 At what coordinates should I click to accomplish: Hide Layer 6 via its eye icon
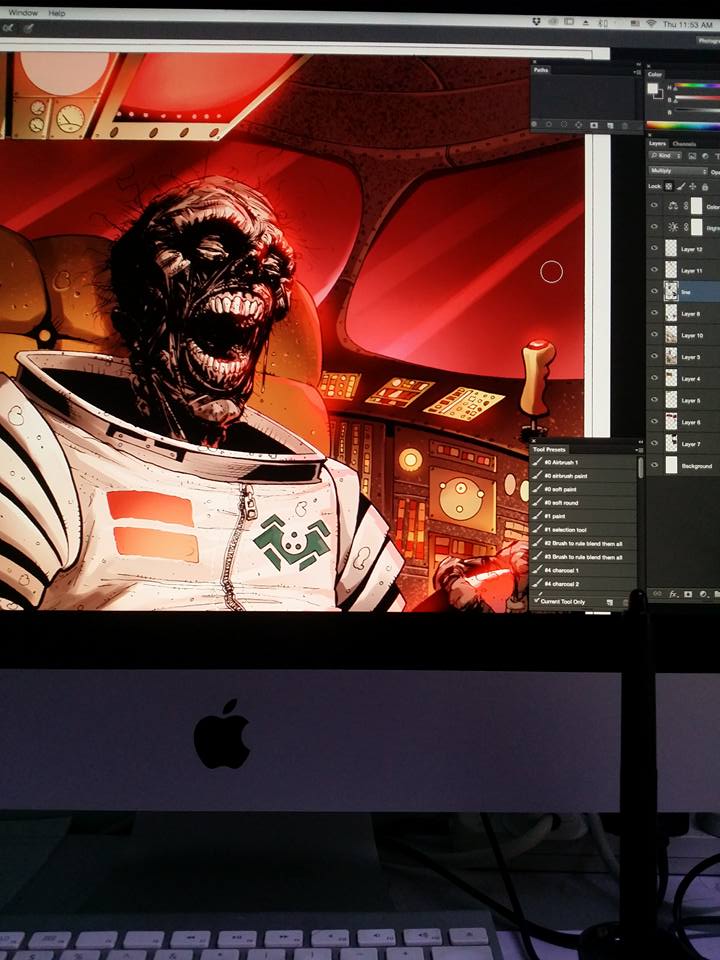coord(654,422)
